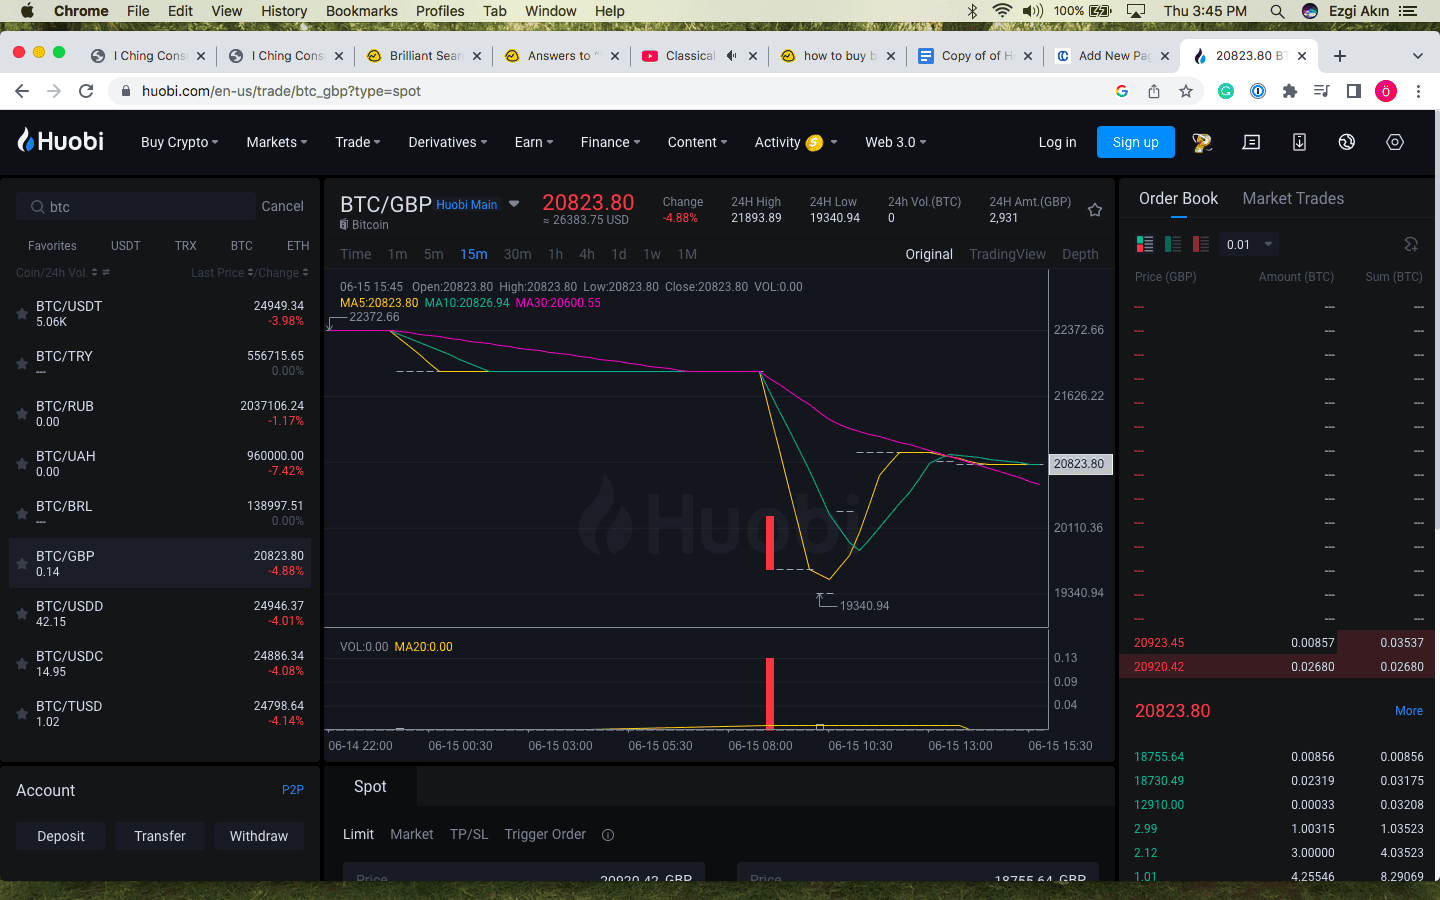
Task: Open the 0.01 depth precision dropdown
Action: [1249, 244]
